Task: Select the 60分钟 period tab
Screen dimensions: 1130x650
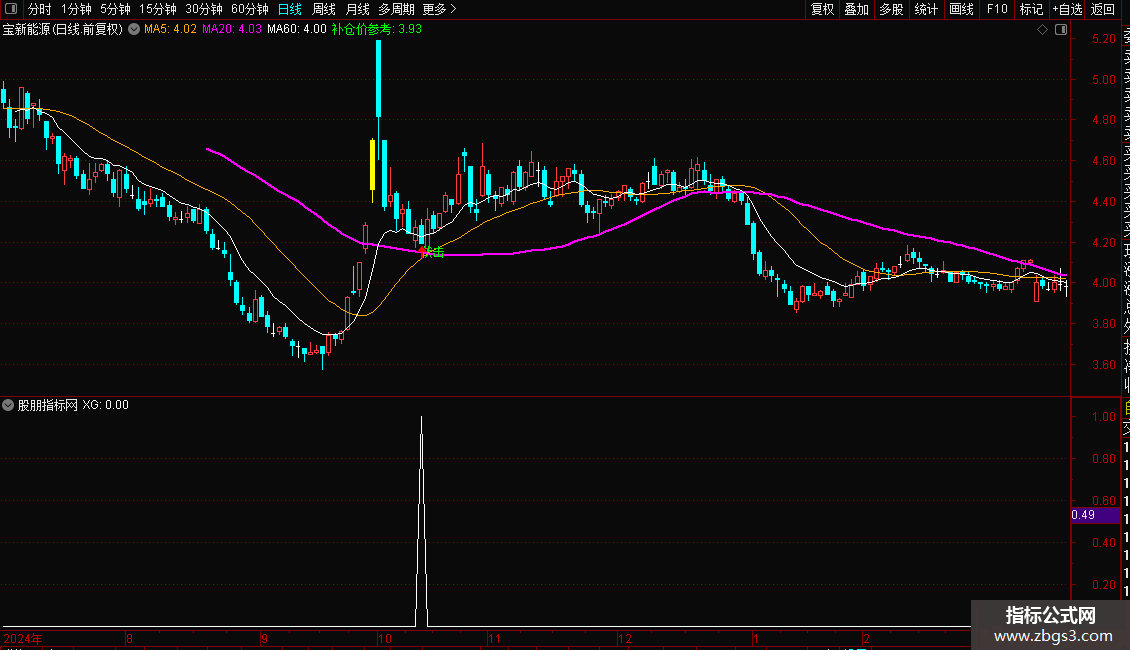Action: point(250,9)
